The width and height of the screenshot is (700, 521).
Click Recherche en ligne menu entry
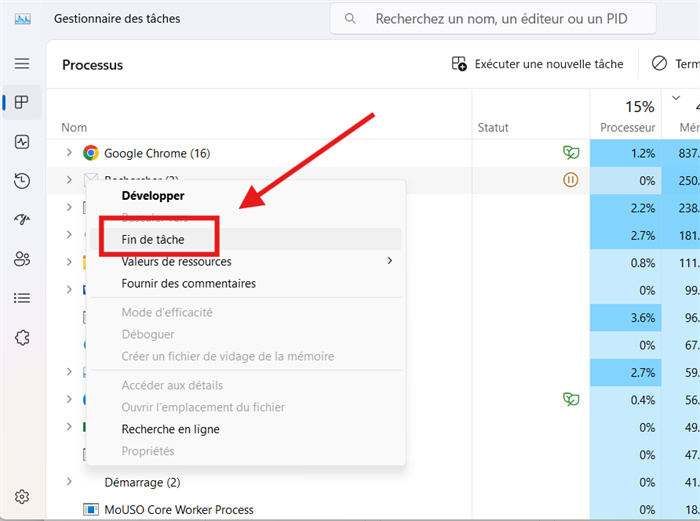170,429
